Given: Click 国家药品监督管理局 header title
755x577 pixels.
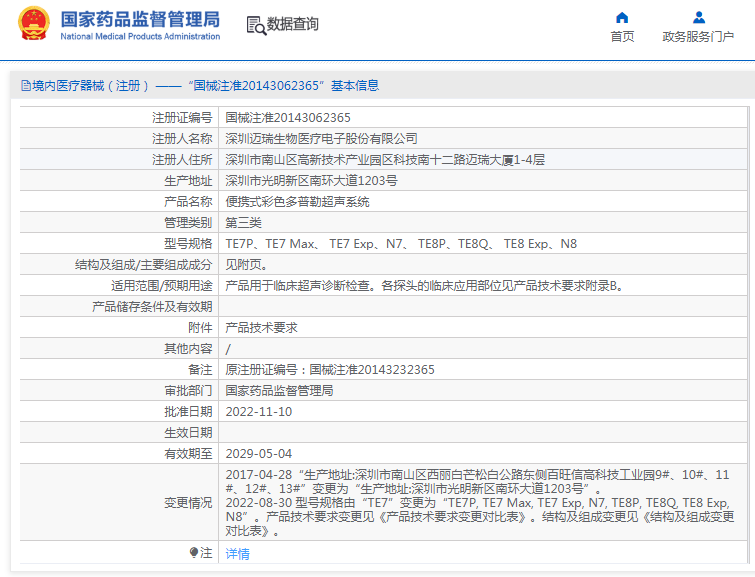Looking at the screenshot, I should 140,20.
